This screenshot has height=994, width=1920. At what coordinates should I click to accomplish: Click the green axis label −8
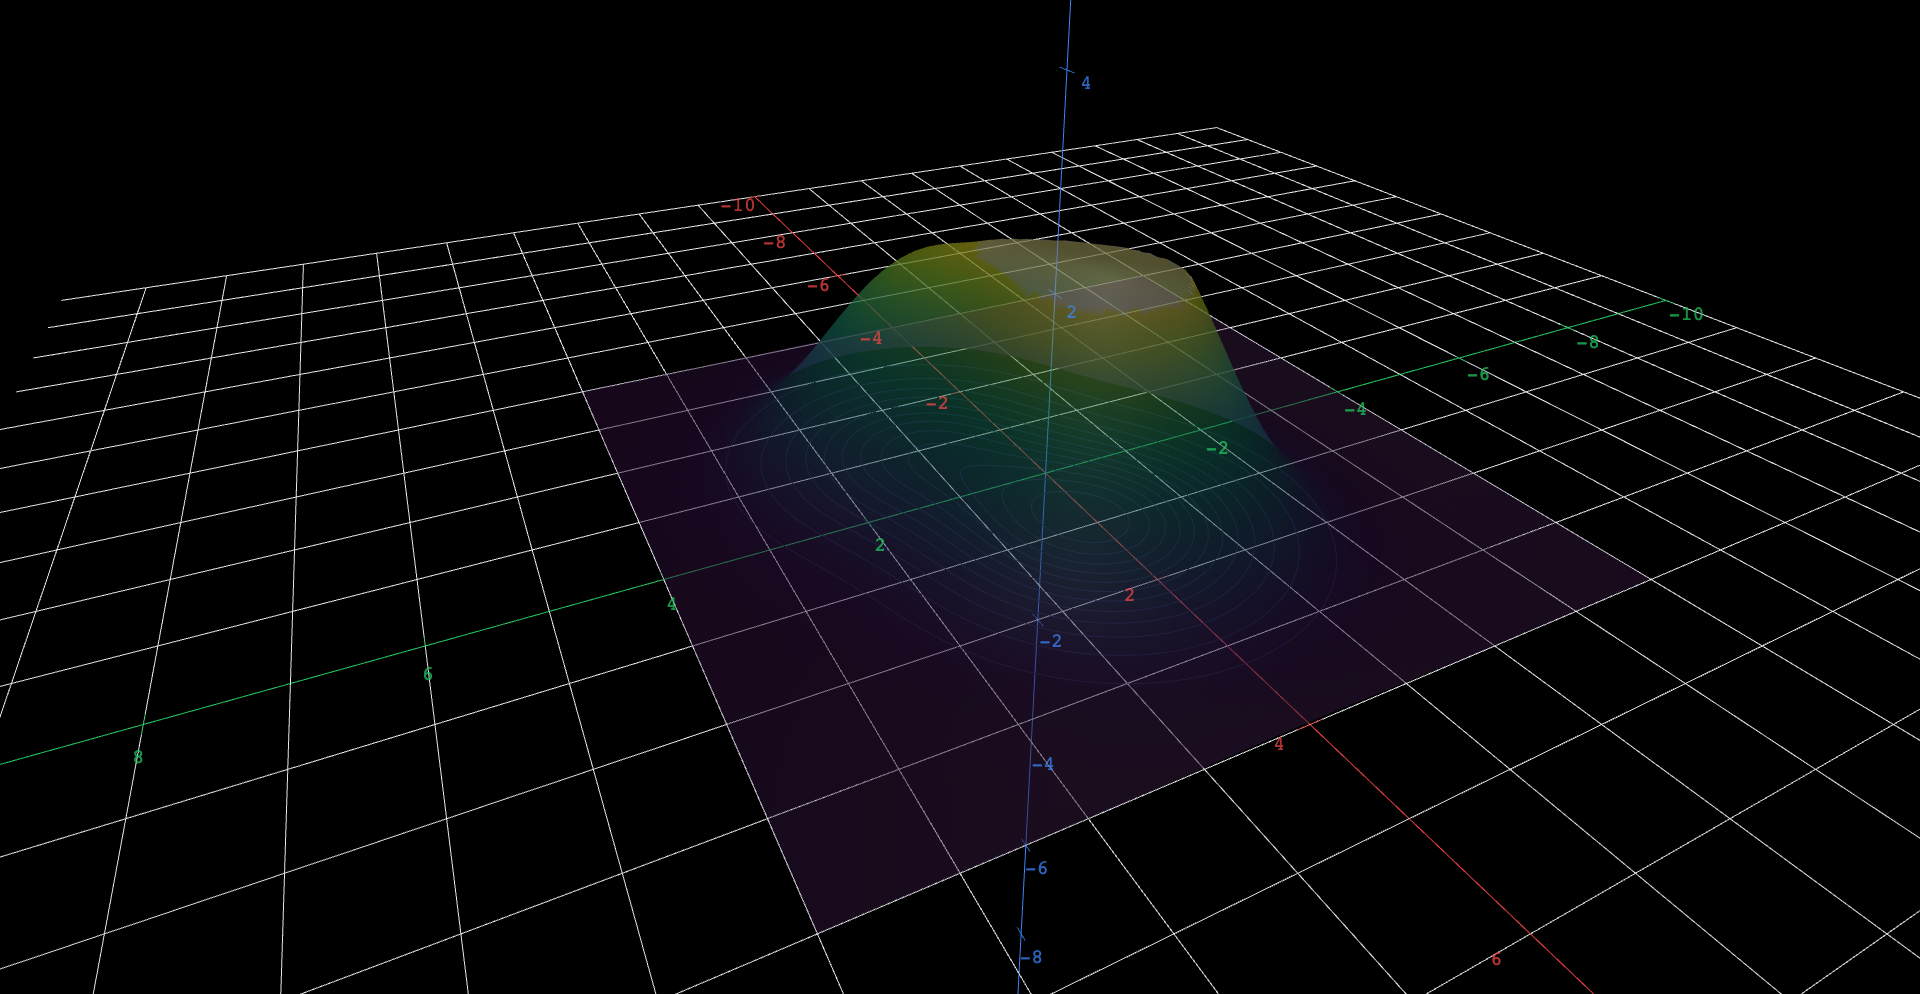pos(1588,342)
